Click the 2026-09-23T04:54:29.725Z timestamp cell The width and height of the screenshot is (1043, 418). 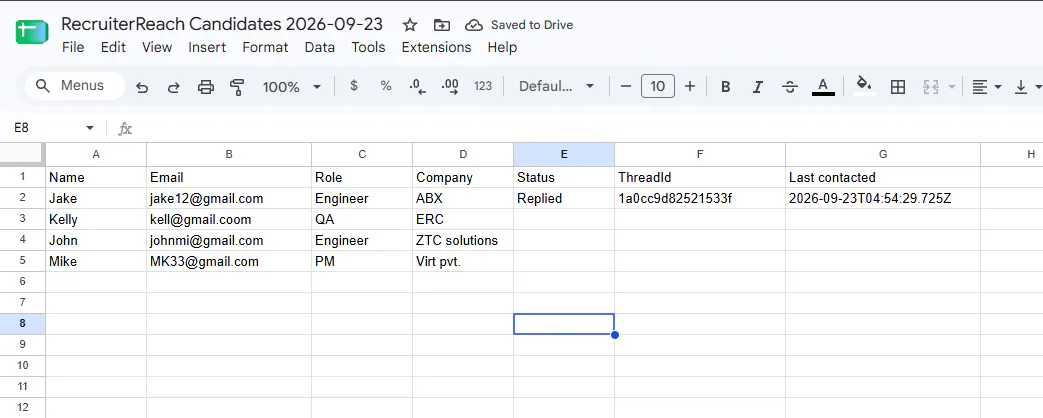[x=883, y=198]
